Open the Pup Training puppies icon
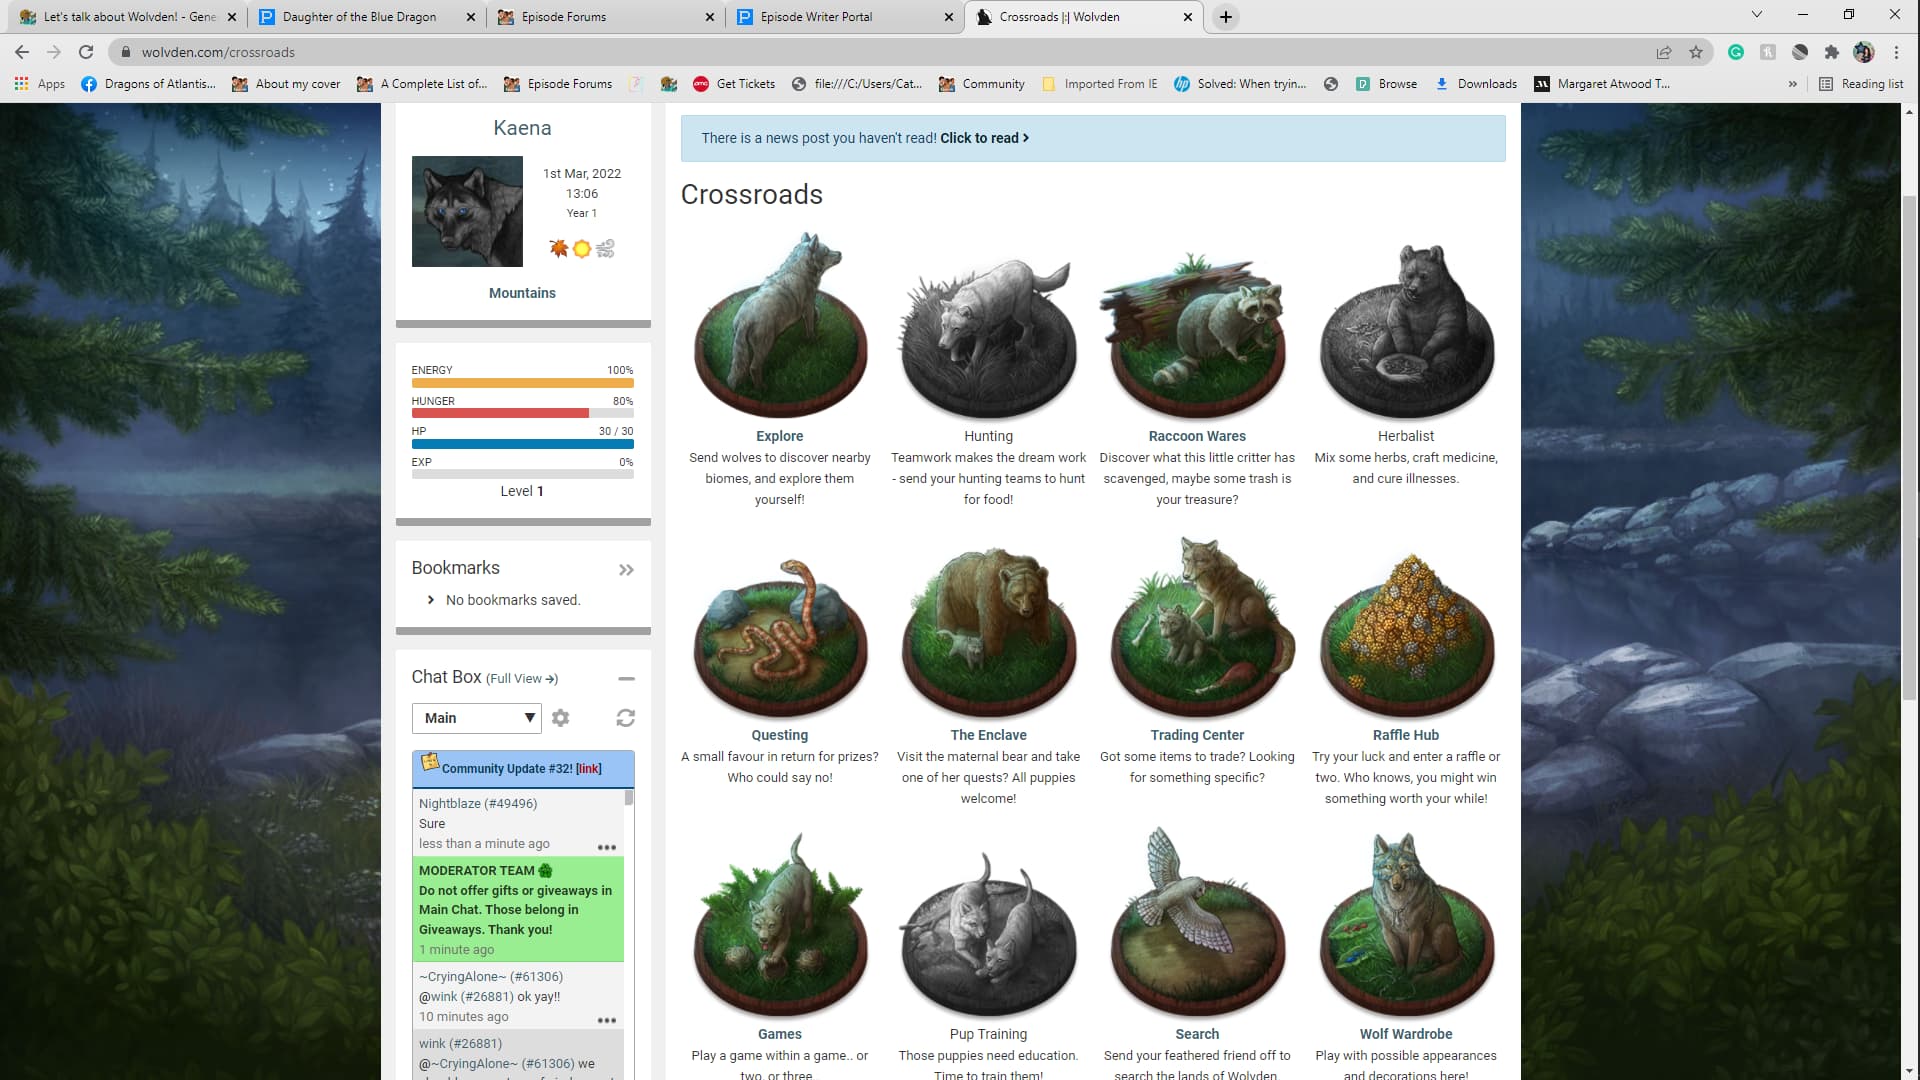Image resolution: width=1920 pixels, height=1080 pixels. 988,935
